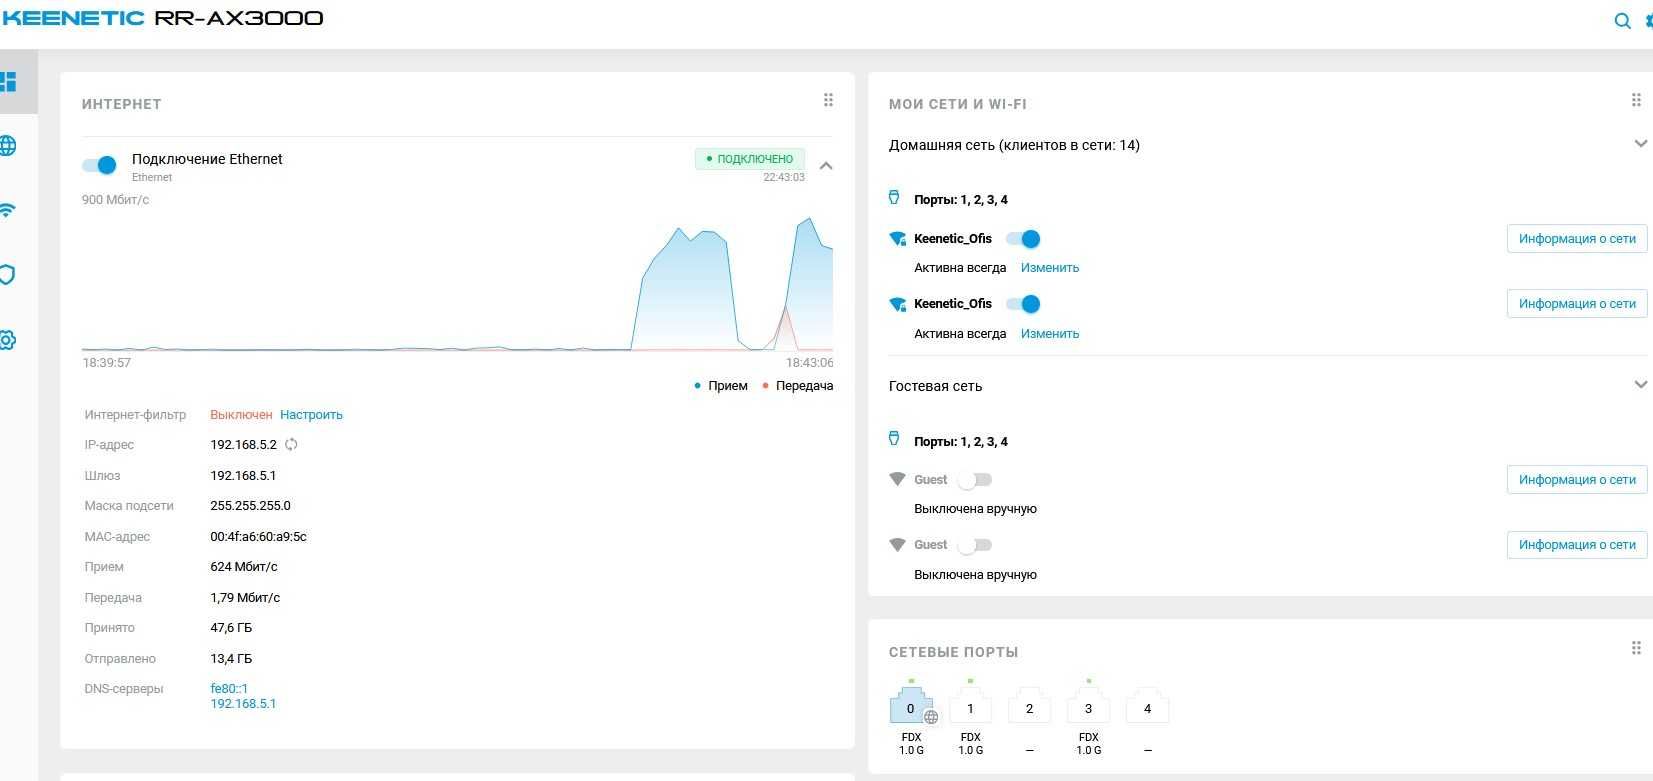Open the dashboard icon in sidebar
The width and height of the screenshot is (1653, 781).
coord(8,82)
